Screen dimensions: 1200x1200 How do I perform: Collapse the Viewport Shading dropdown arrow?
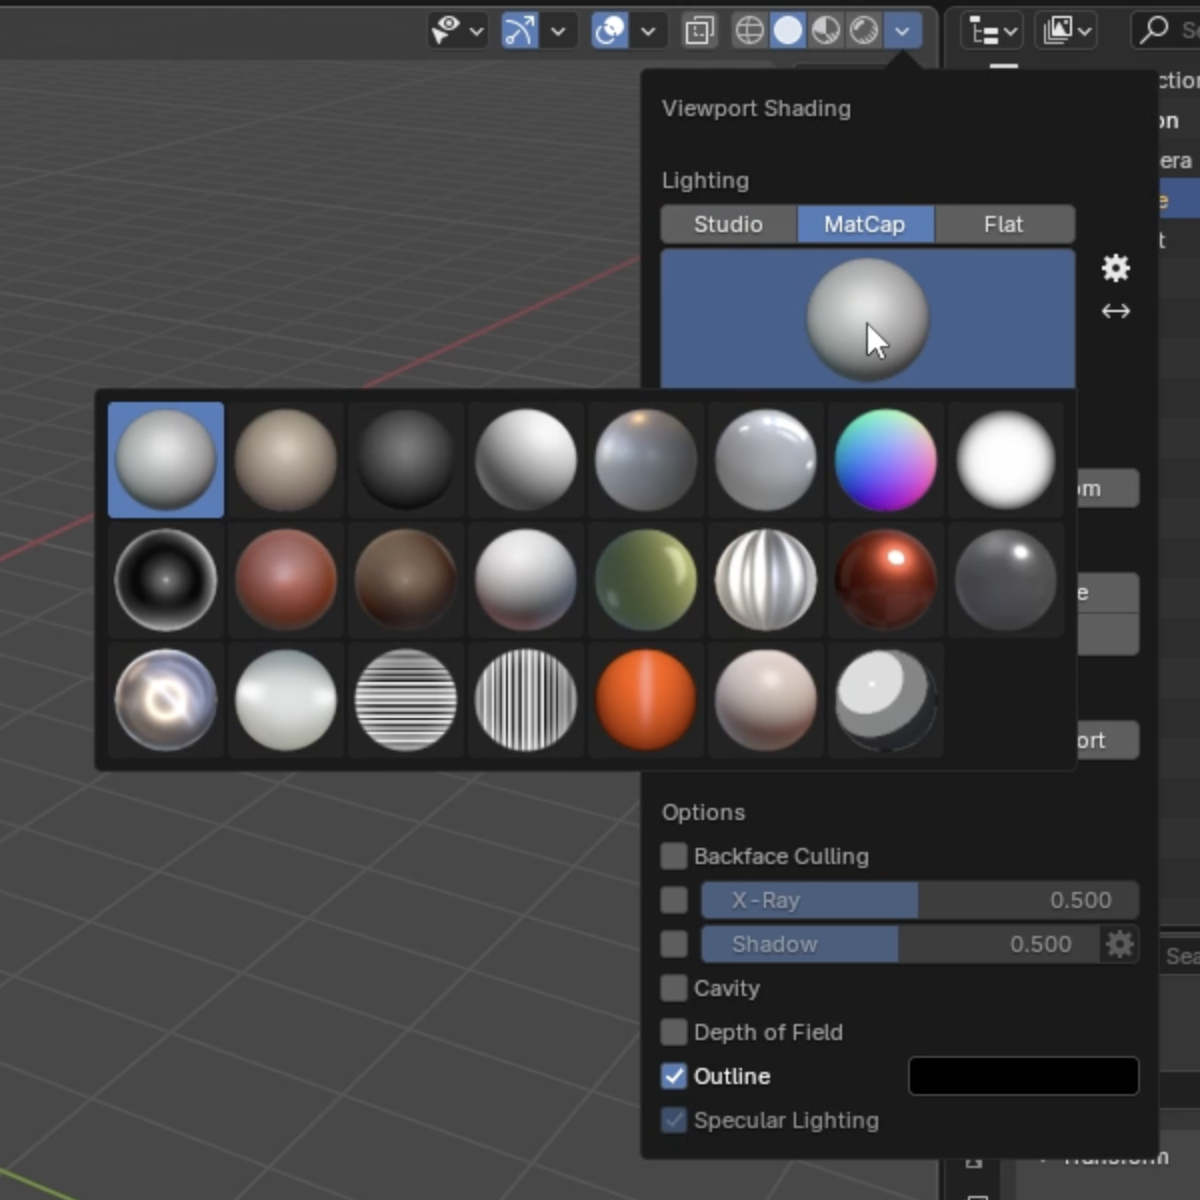(903, 31)
